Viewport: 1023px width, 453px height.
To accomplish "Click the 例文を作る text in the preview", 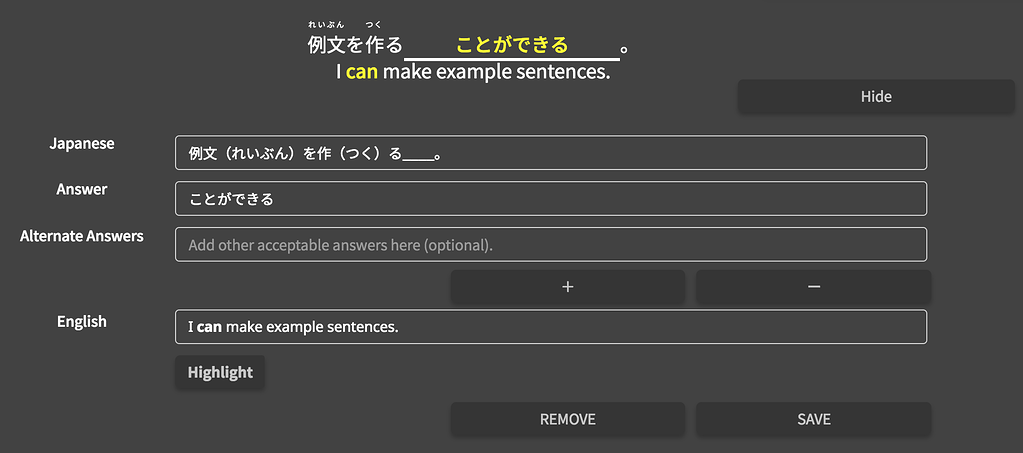I will pyautogui.click(x=355, y=45).
